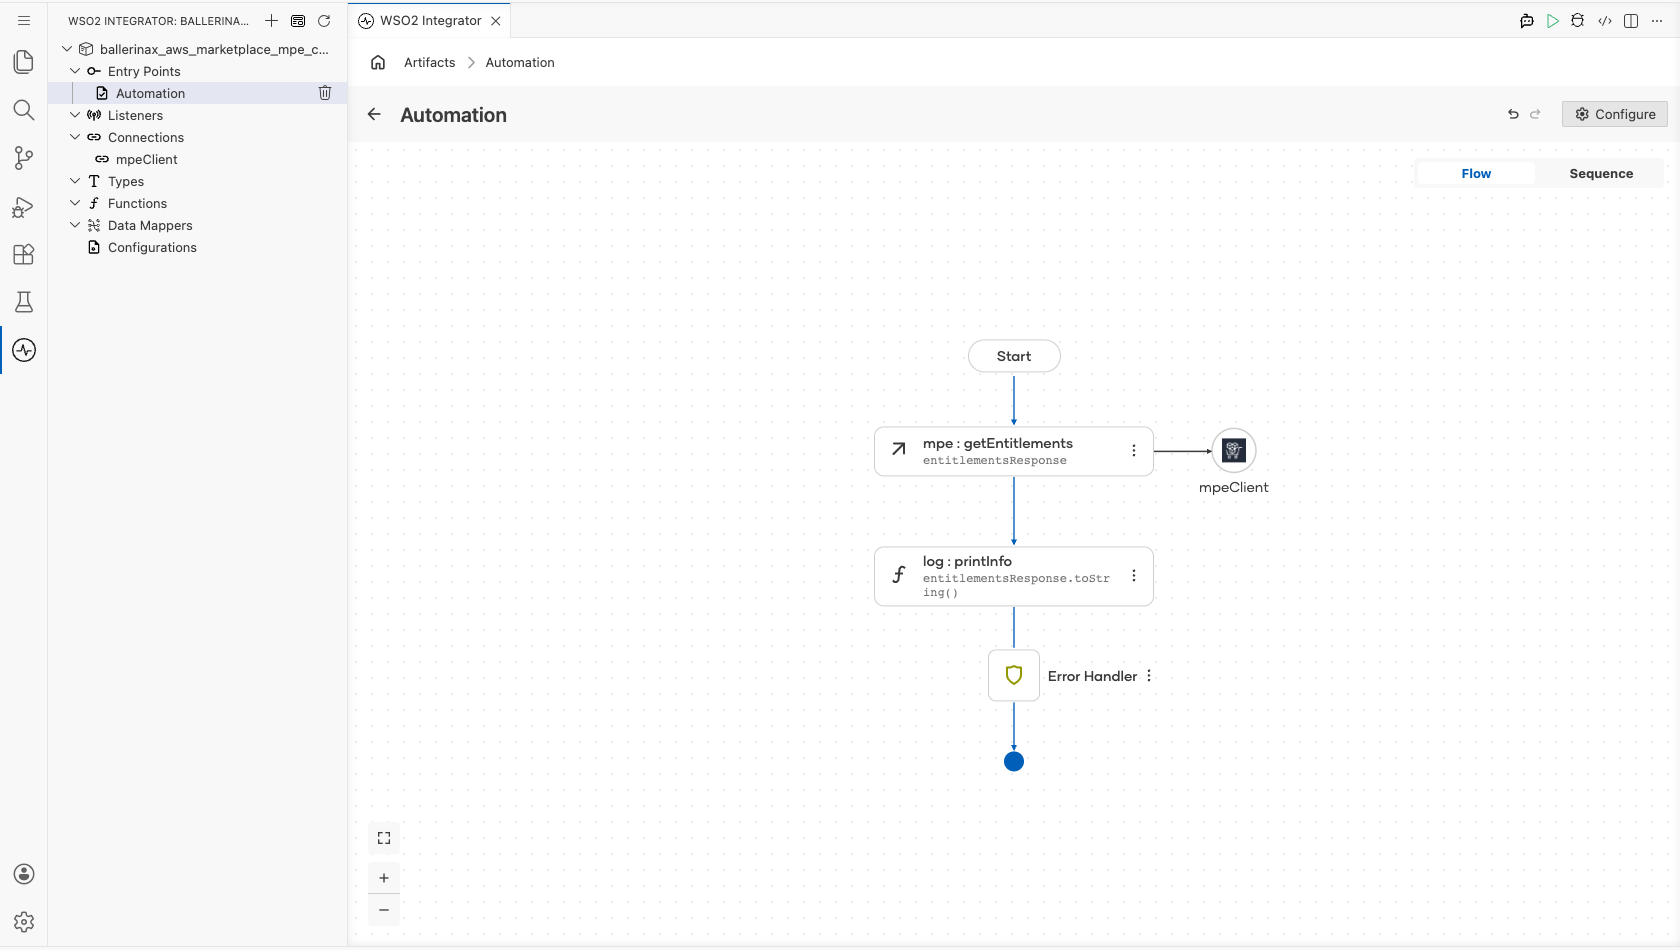The width and height of the screenshot is (1680, 950).
Task: Click the undo icon
Action: tap(1513, 114)
